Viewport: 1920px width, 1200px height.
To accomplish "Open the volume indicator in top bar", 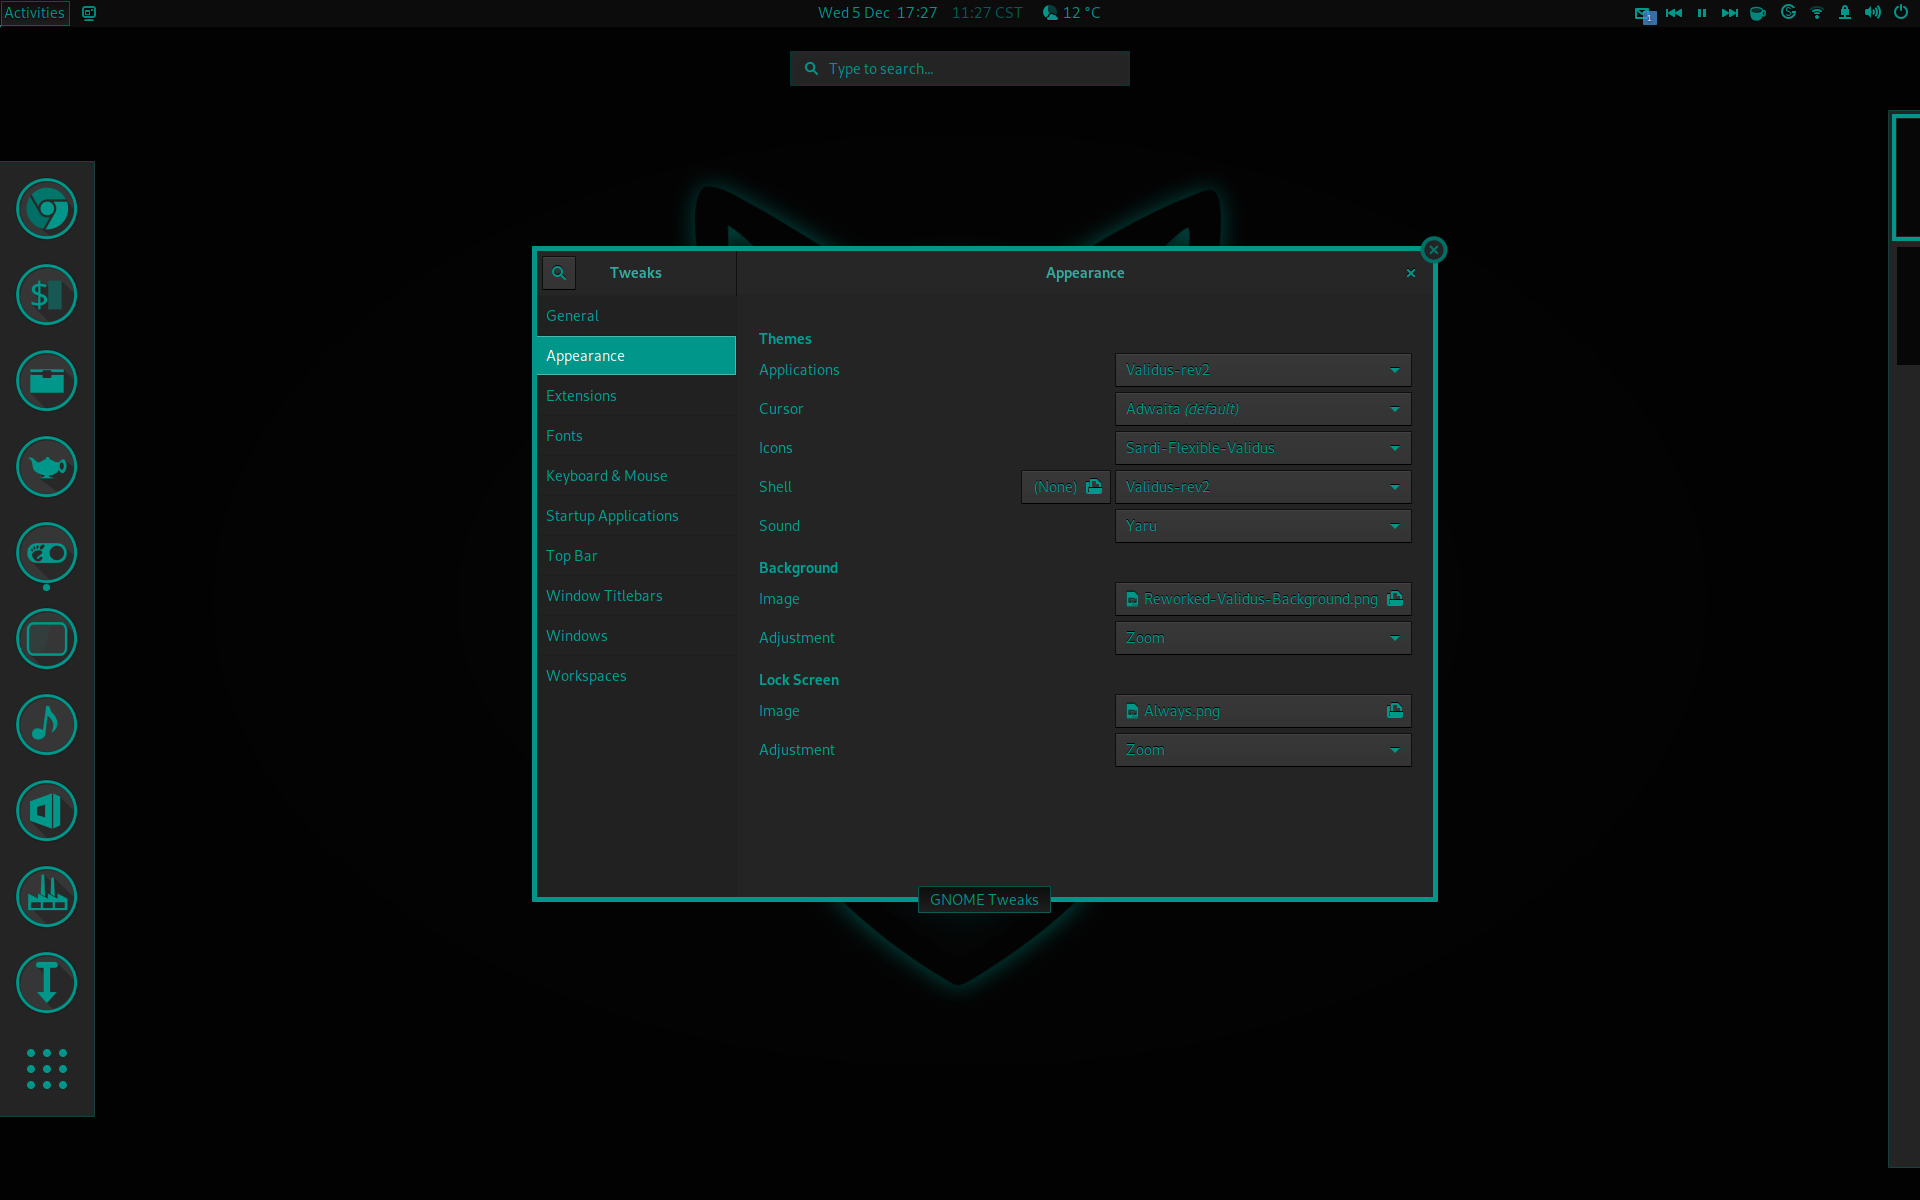I will pyautogui.click(x=1873, y=13).
